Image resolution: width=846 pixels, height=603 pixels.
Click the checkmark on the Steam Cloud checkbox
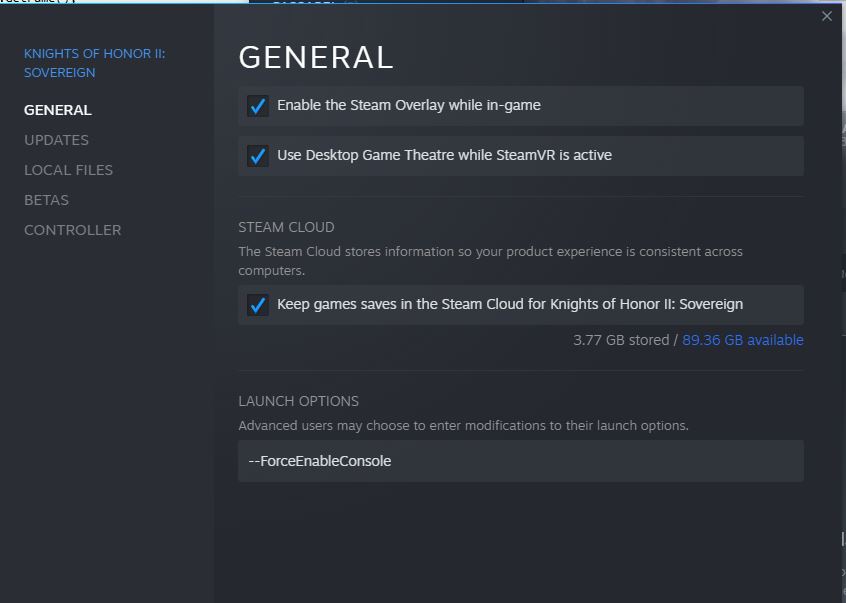click(x=258, y=304)
